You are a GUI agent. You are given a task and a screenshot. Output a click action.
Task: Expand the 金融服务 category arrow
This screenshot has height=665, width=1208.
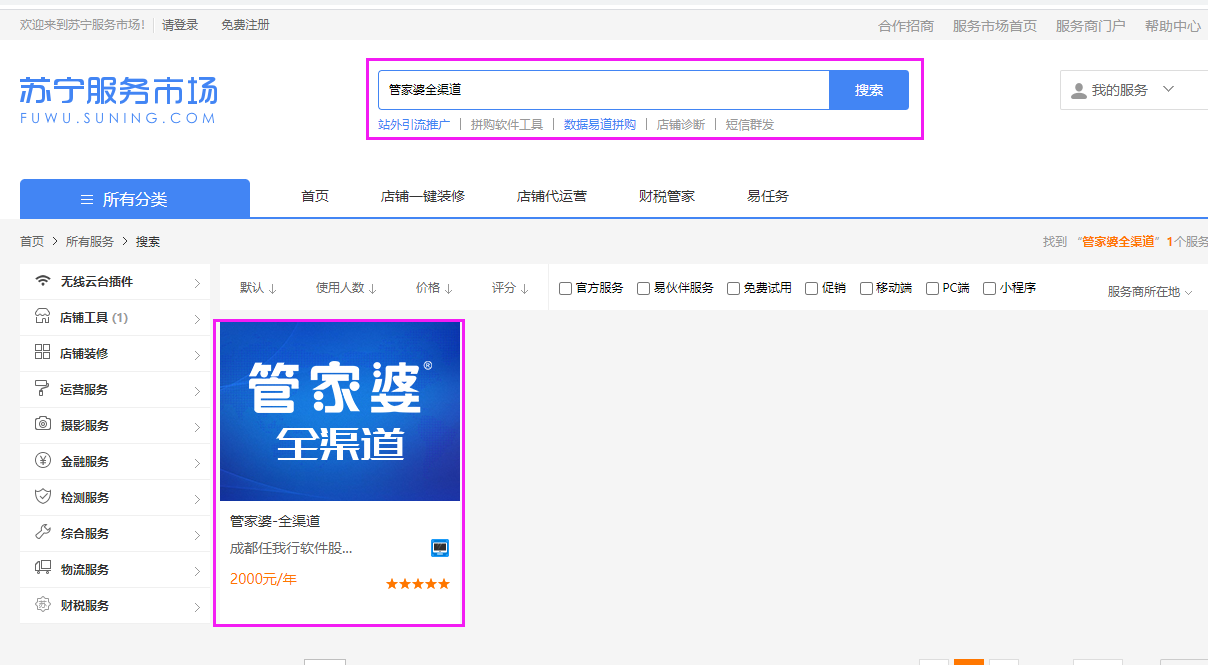pos(197,463)
